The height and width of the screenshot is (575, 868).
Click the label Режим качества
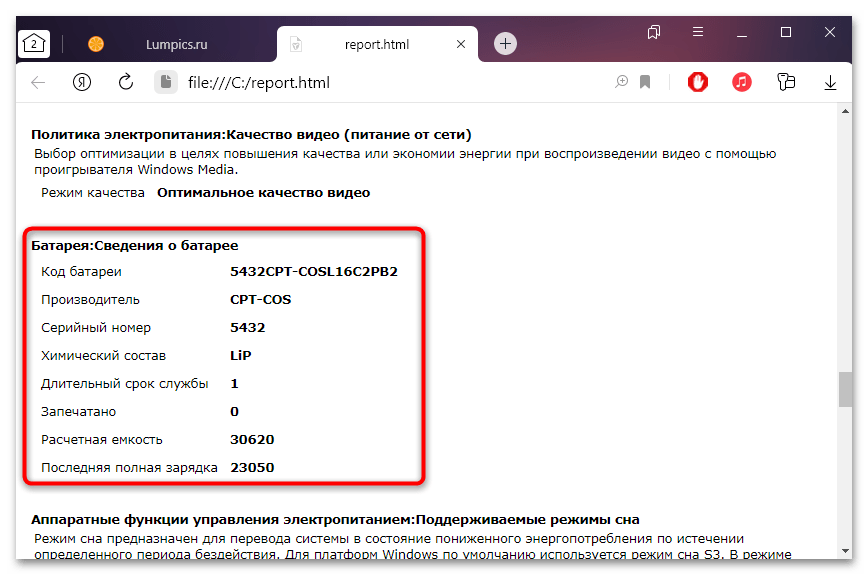92,193
